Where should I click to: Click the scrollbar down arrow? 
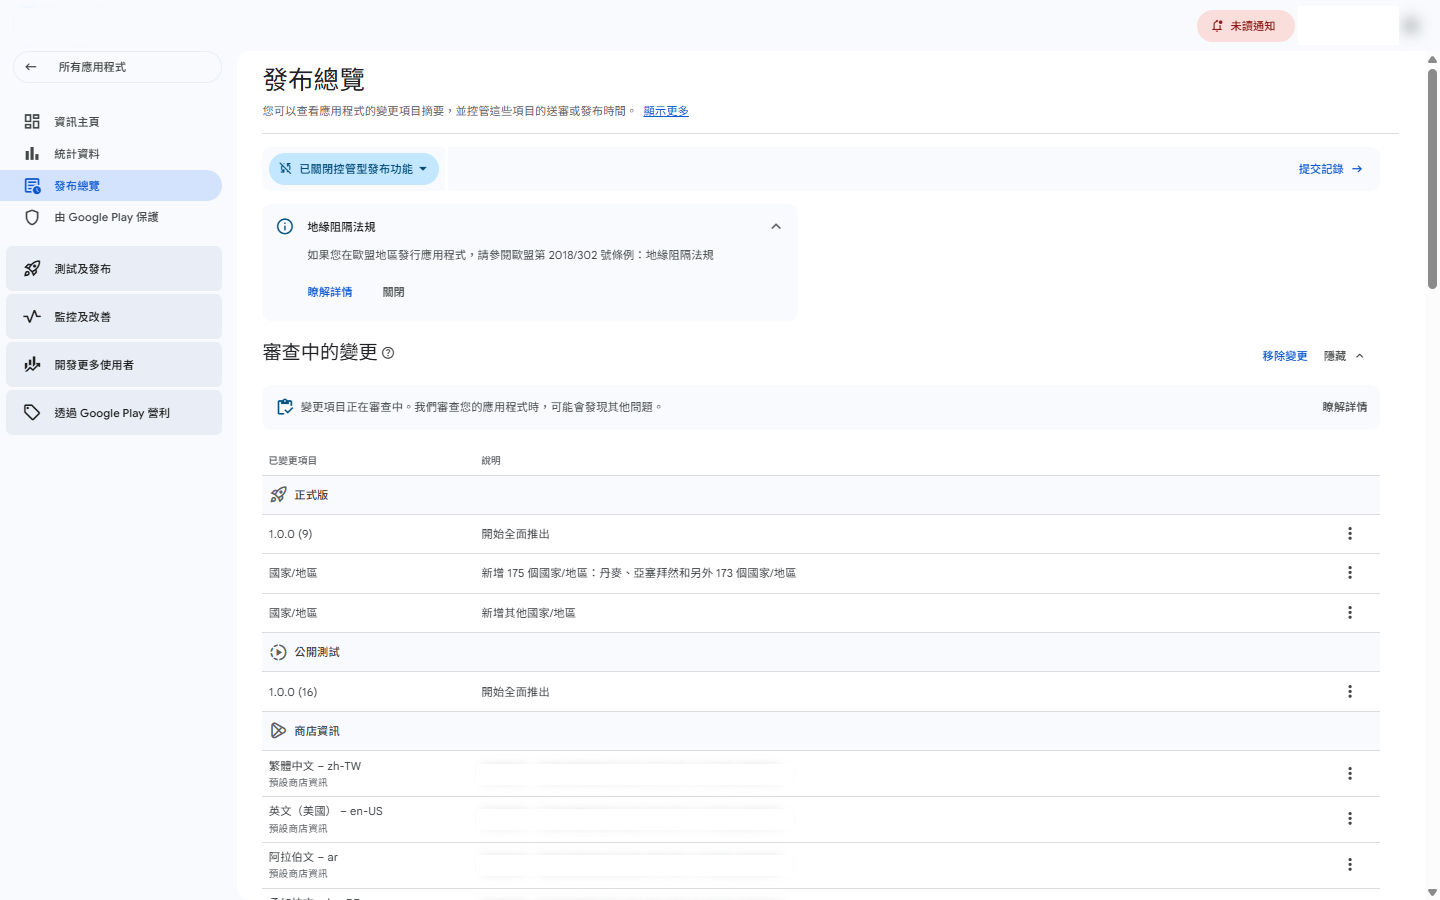point(1432,892)
